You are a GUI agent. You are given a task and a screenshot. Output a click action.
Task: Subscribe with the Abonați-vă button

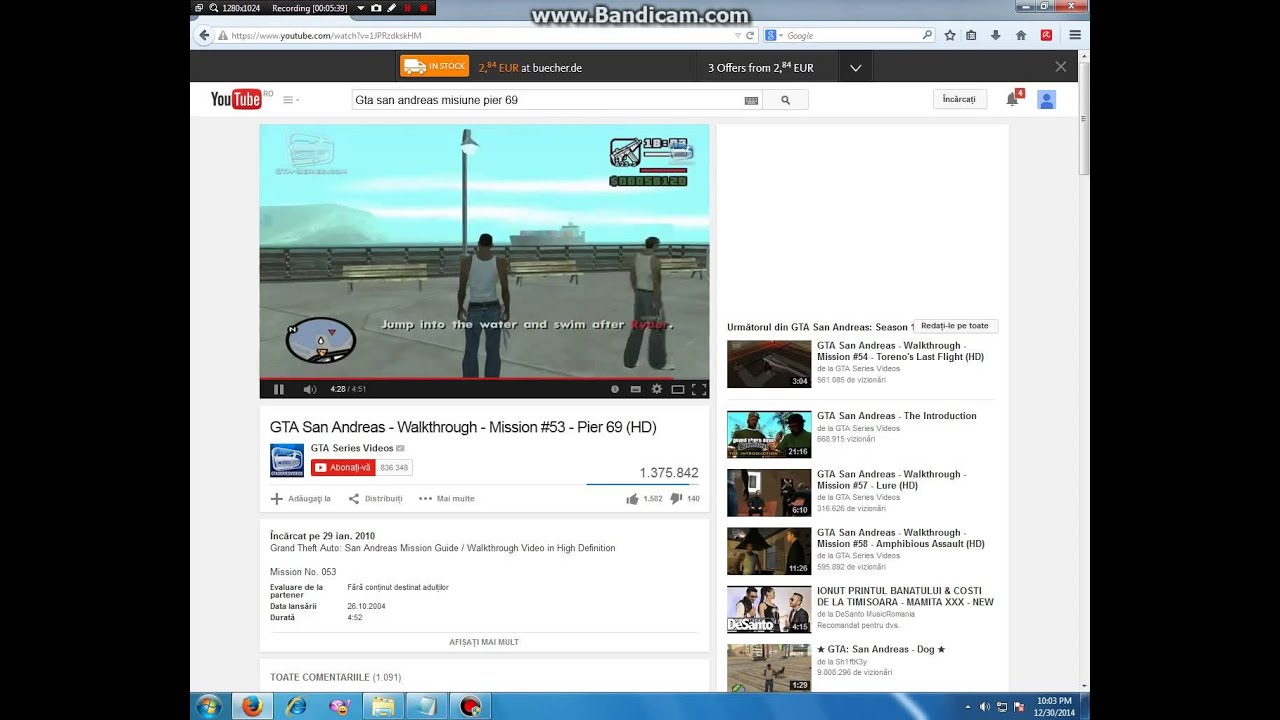(x=343, y=467)
